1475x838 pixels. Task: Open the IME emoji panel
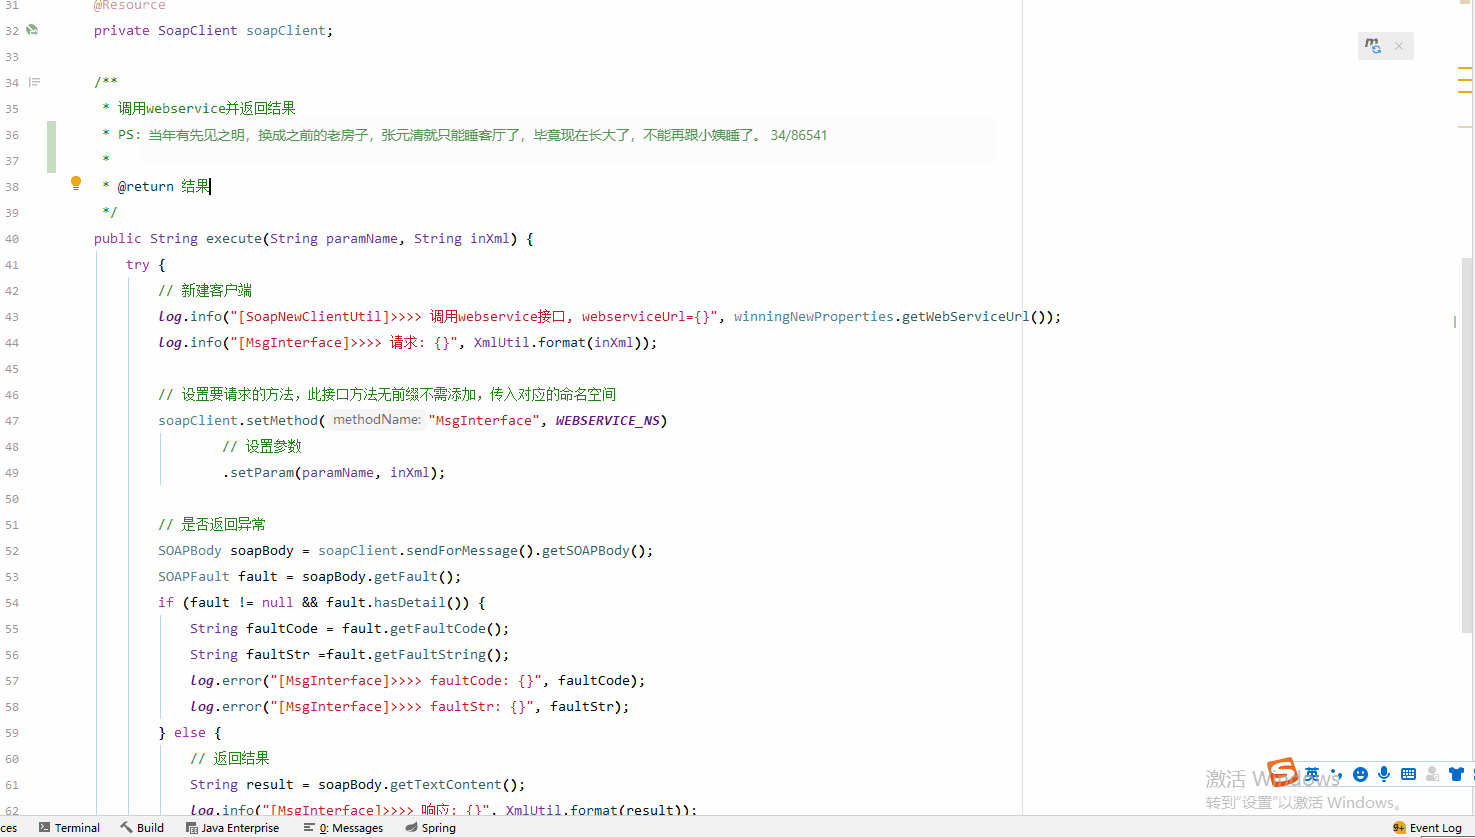1360,774
